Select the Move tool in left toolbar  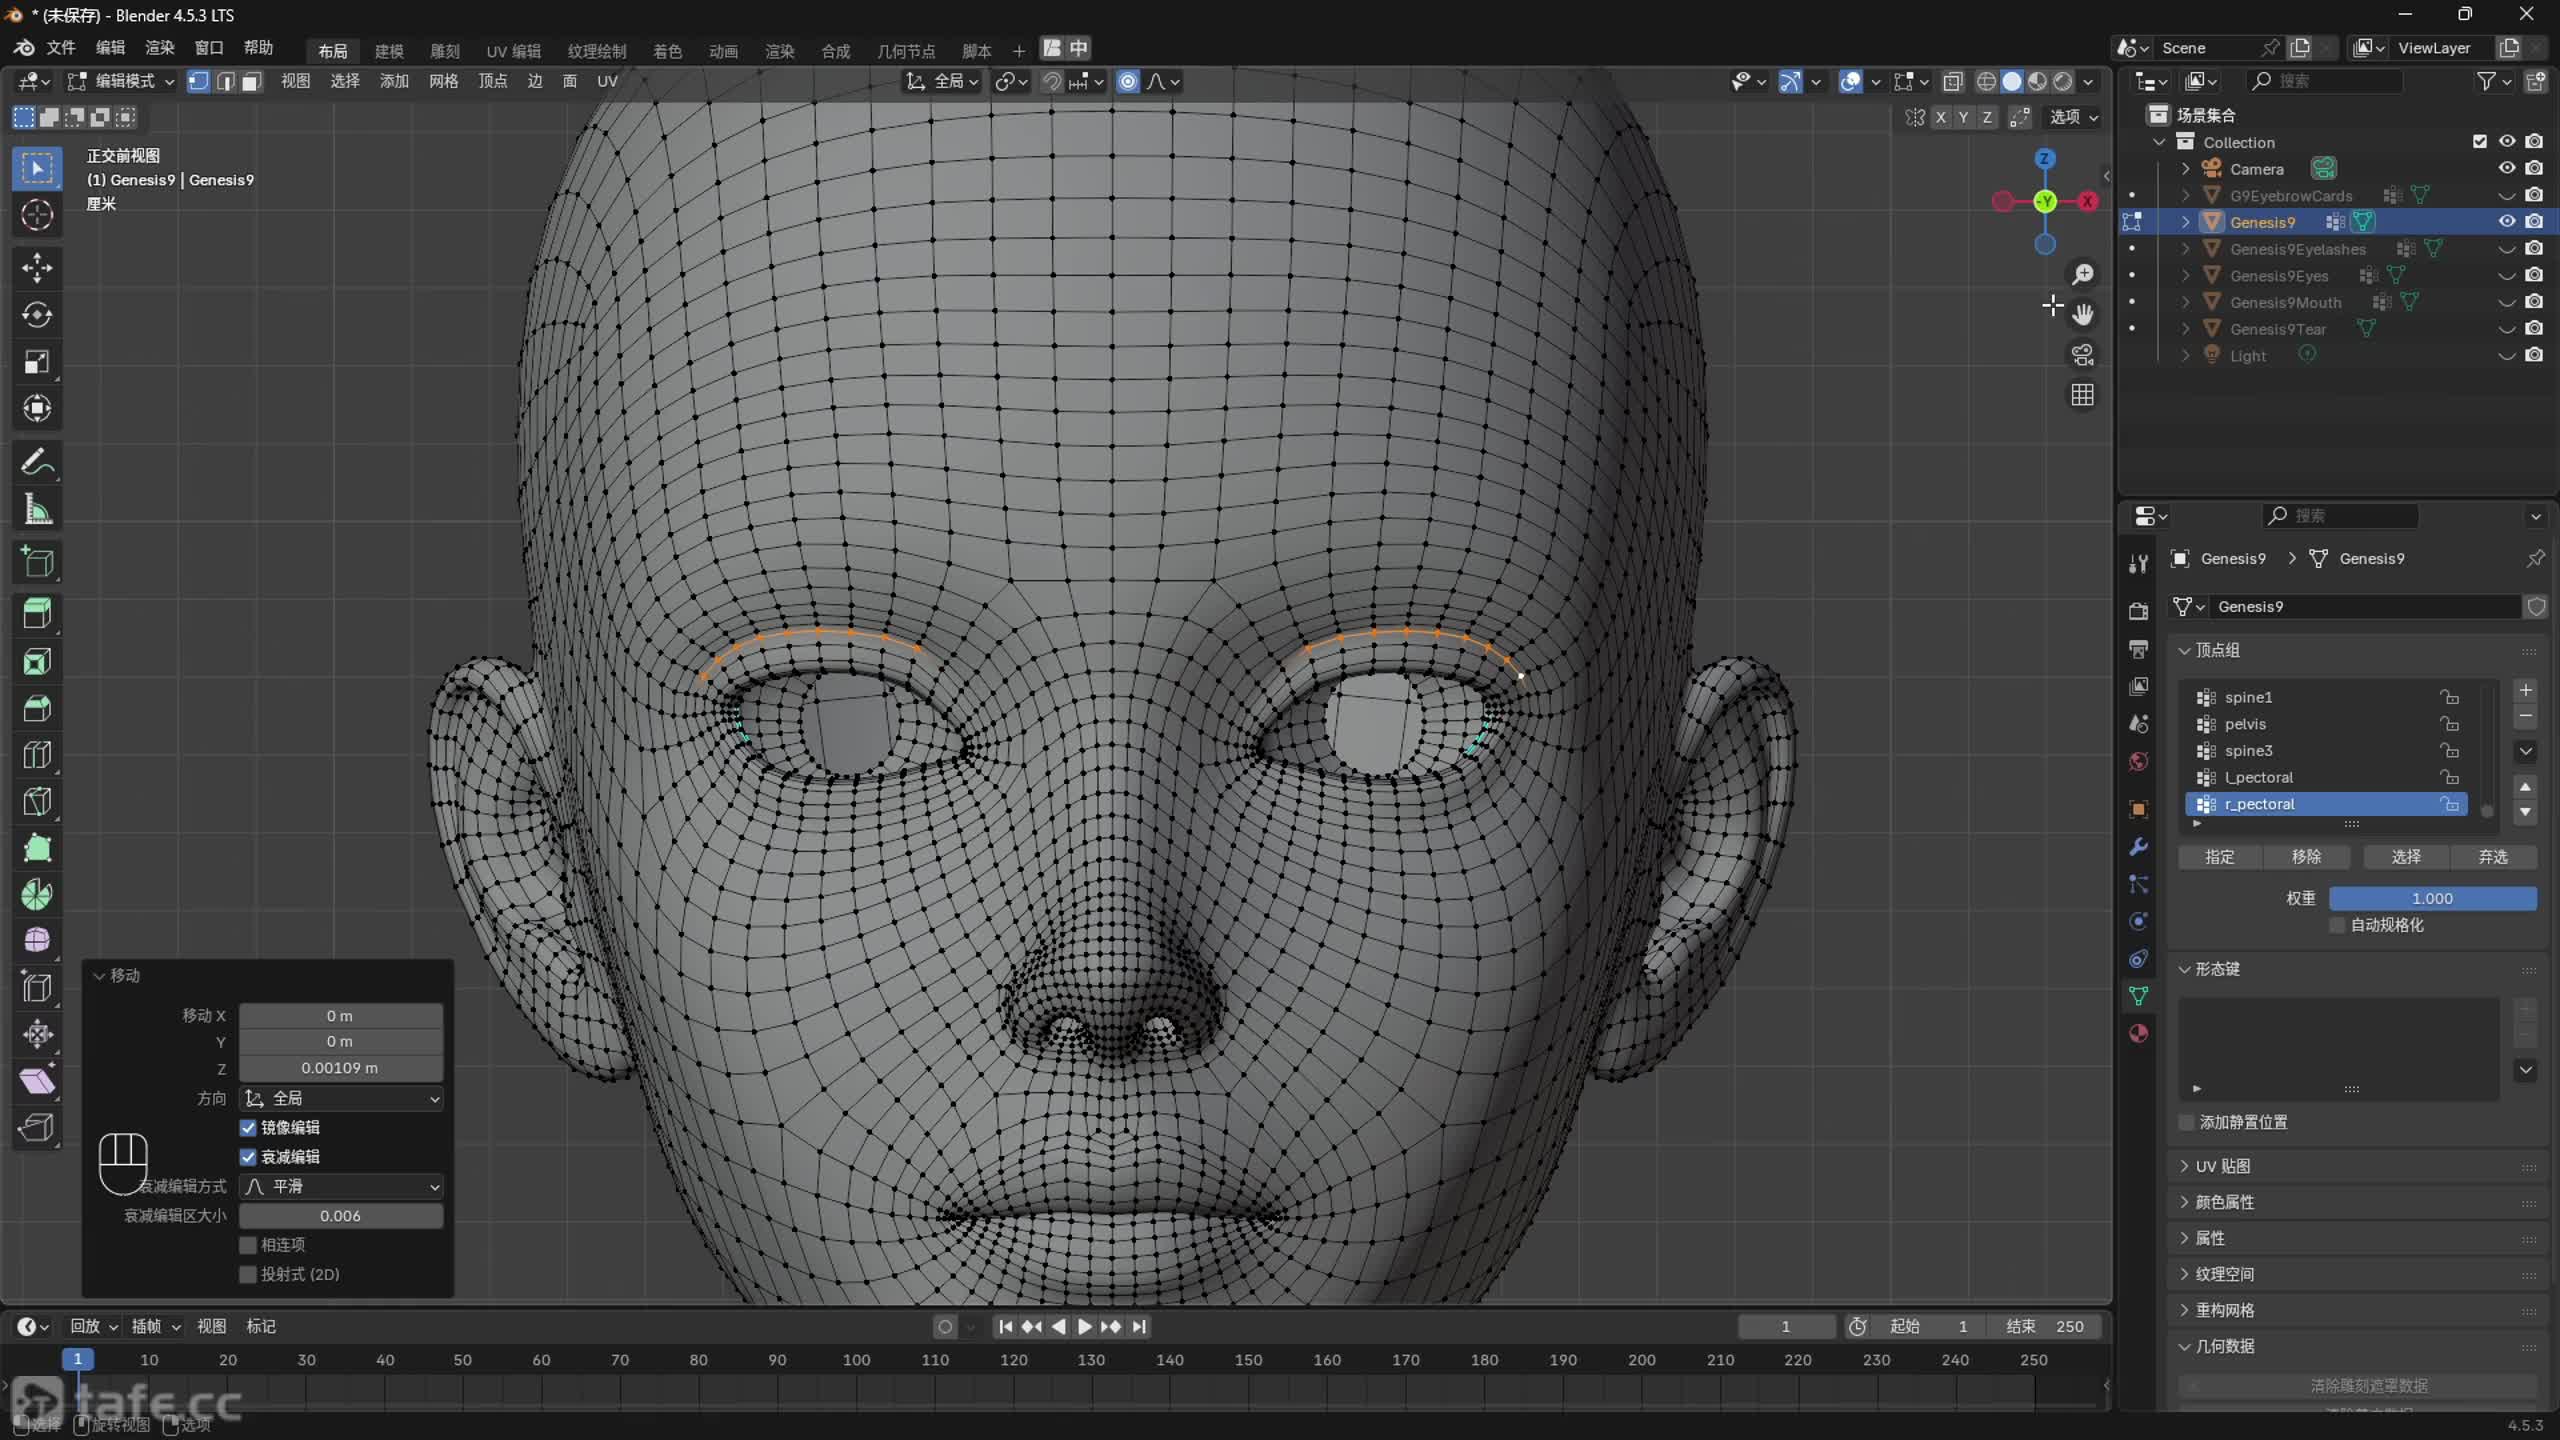point(37,267)
